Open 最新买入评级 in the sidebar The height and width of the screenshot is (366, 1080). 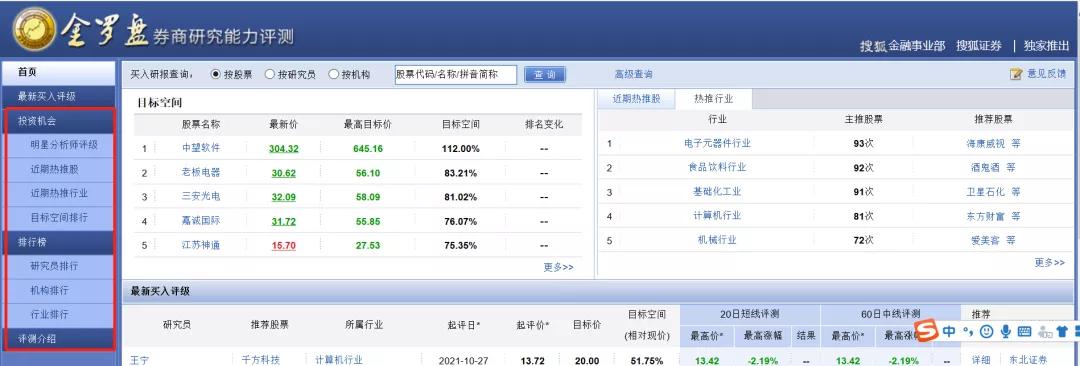(60, 96)
